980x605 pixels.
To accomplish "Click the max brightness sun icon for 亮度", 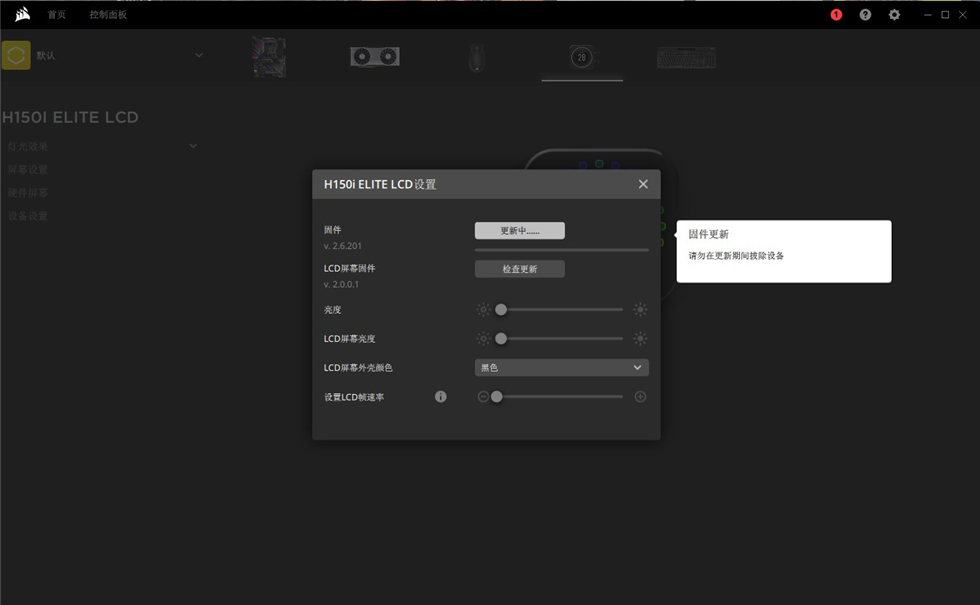I will [640, 309].
